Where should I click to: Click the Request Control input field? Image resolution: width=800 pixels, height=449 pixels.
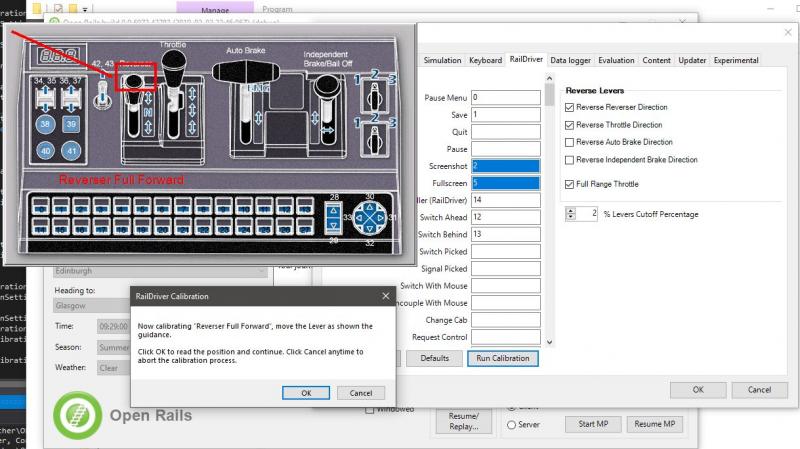tap(506, 337)
